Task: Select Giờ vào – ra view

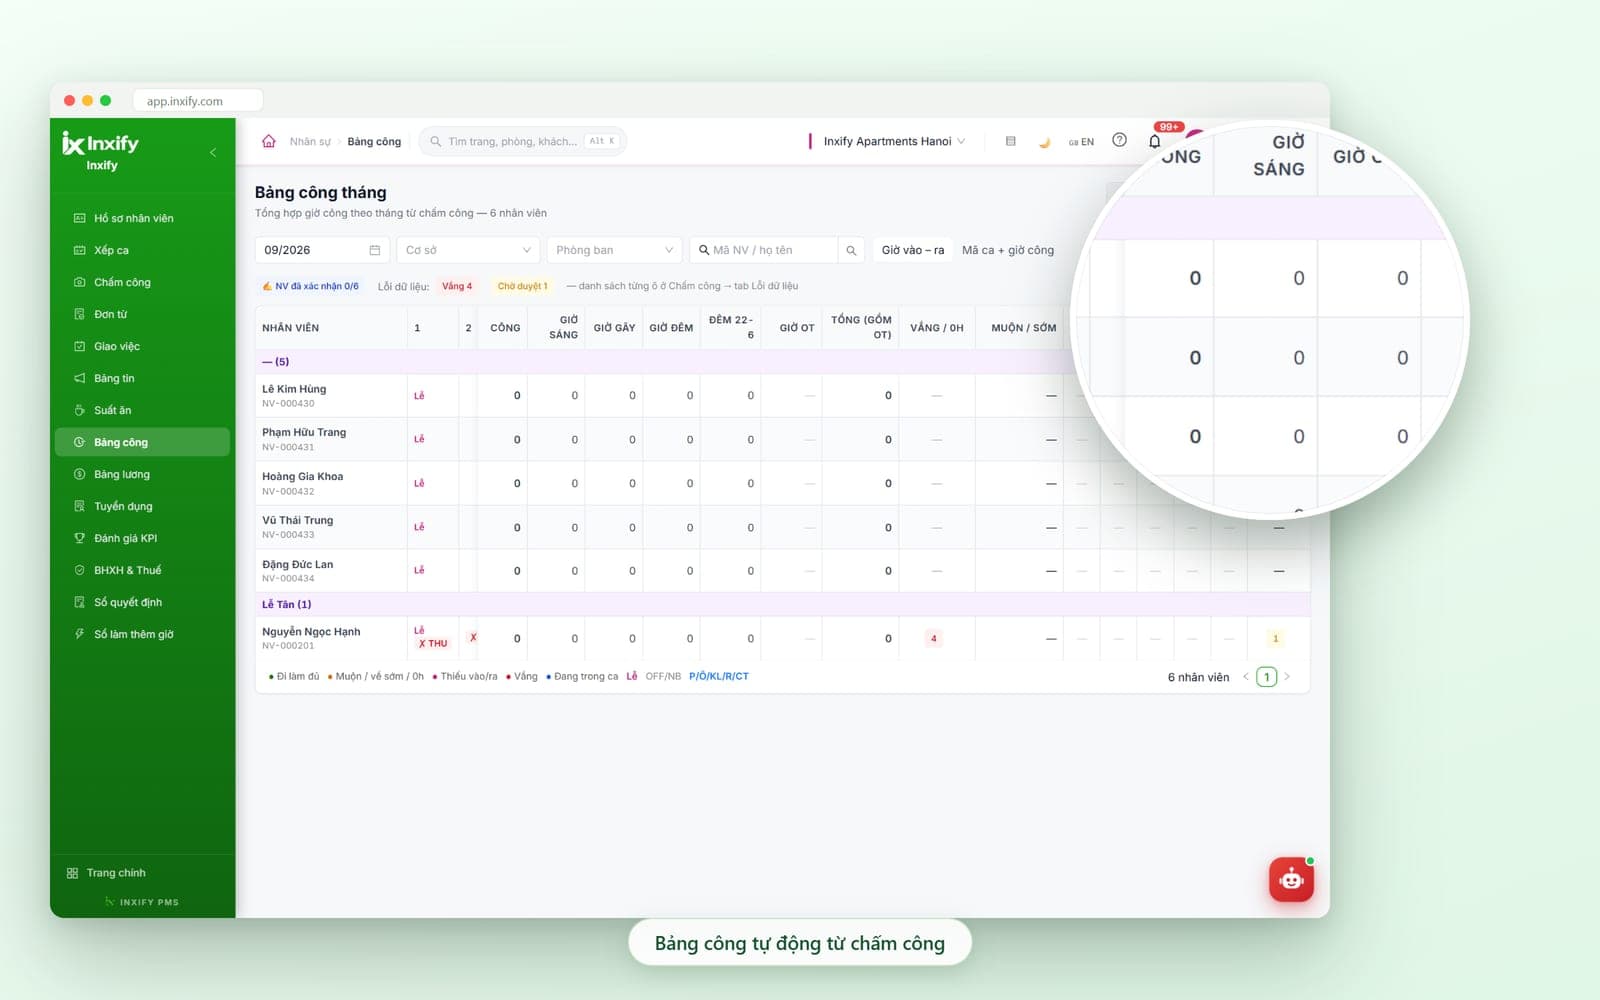Action: tap(913, 250)
